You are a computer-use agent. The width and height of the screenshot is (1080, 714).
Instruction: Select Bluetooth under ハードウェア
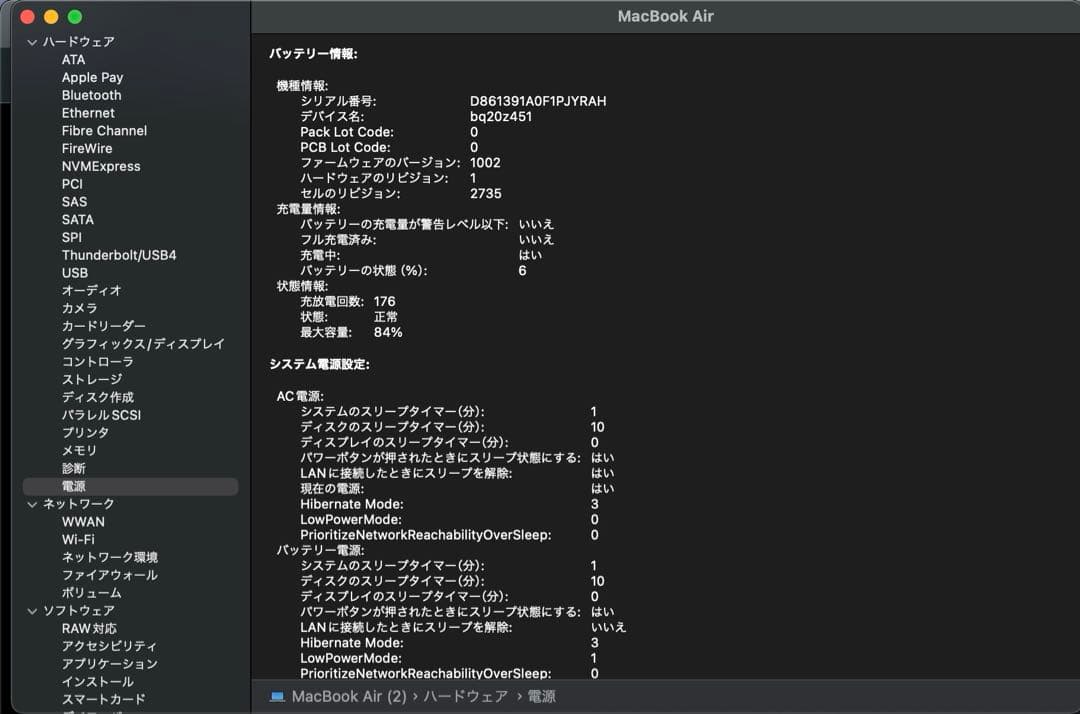click(89, 95)
